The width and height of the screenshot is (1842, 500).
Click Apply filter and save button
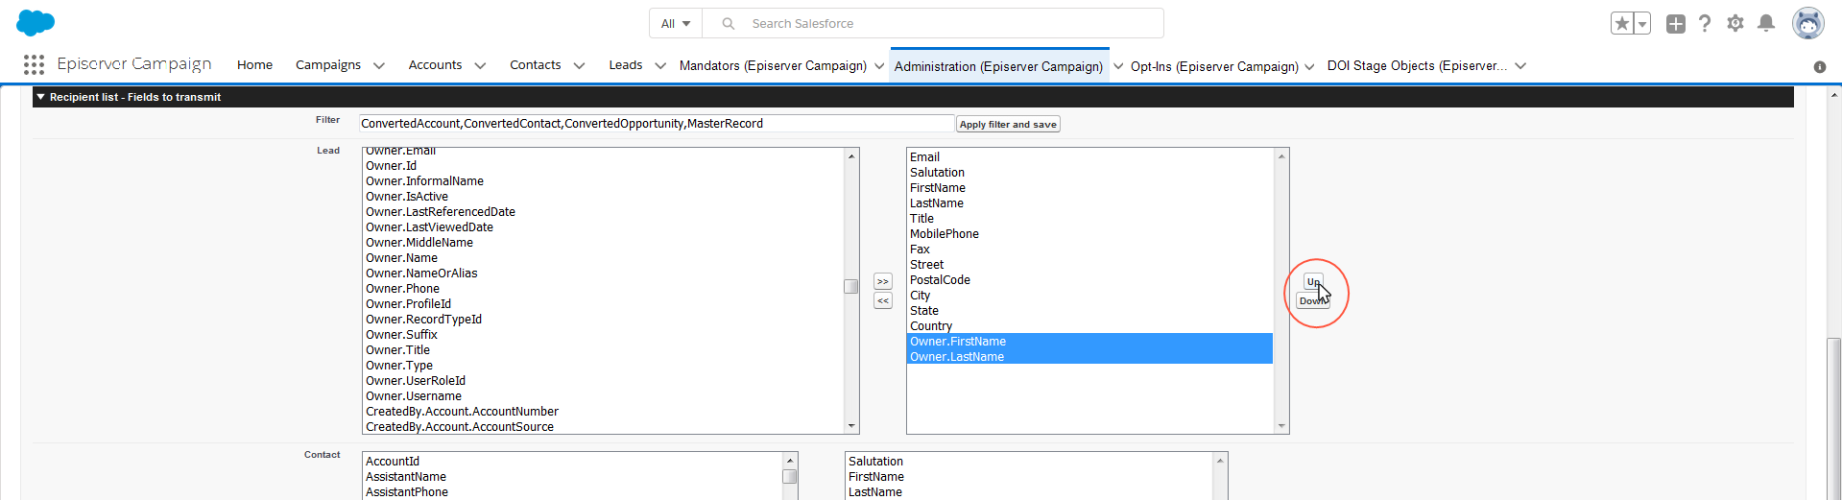point(1007,124)
